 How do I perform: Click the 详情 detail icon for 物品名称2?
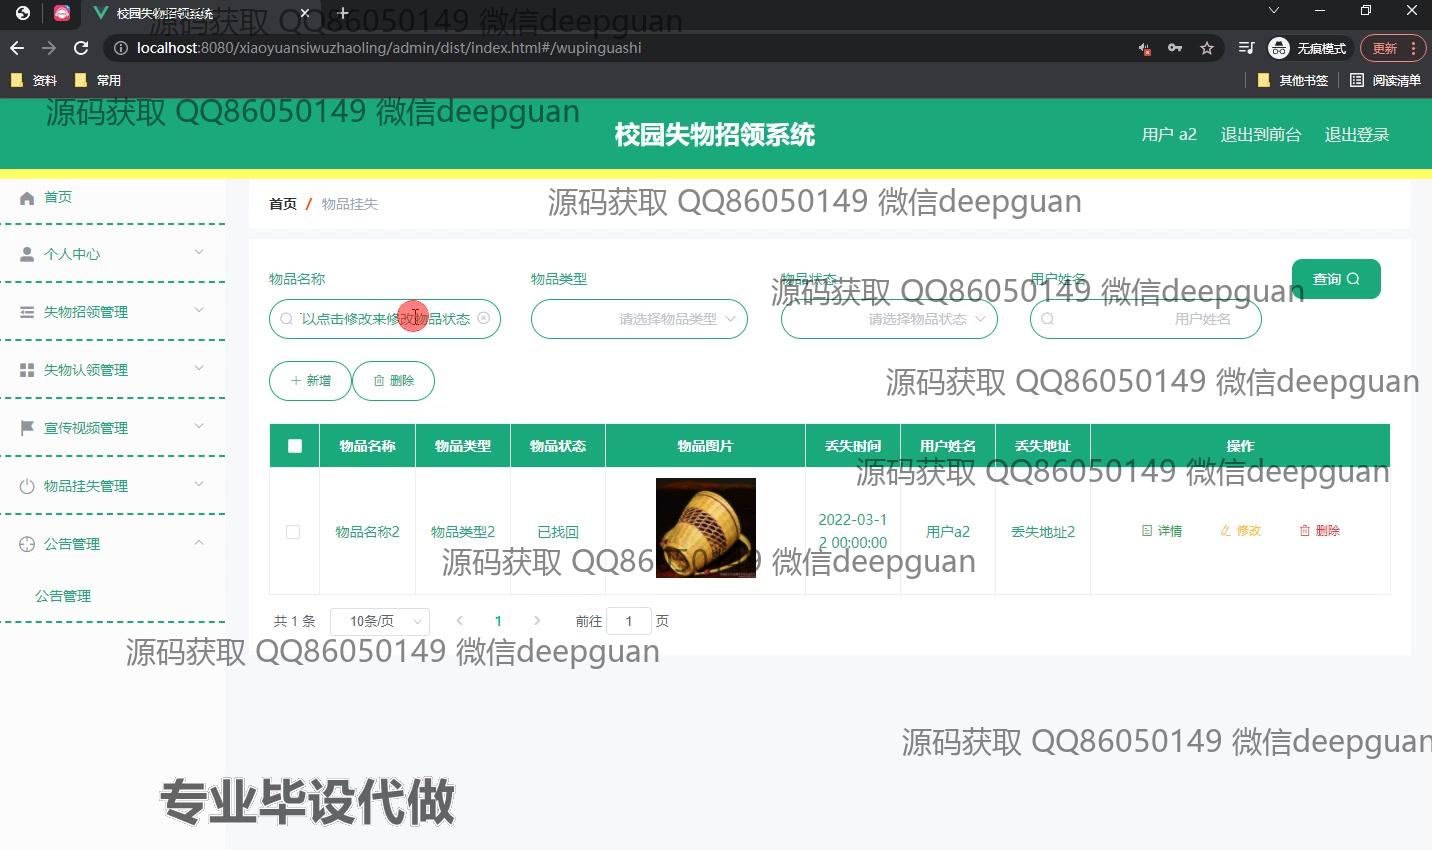(1148, 531)
